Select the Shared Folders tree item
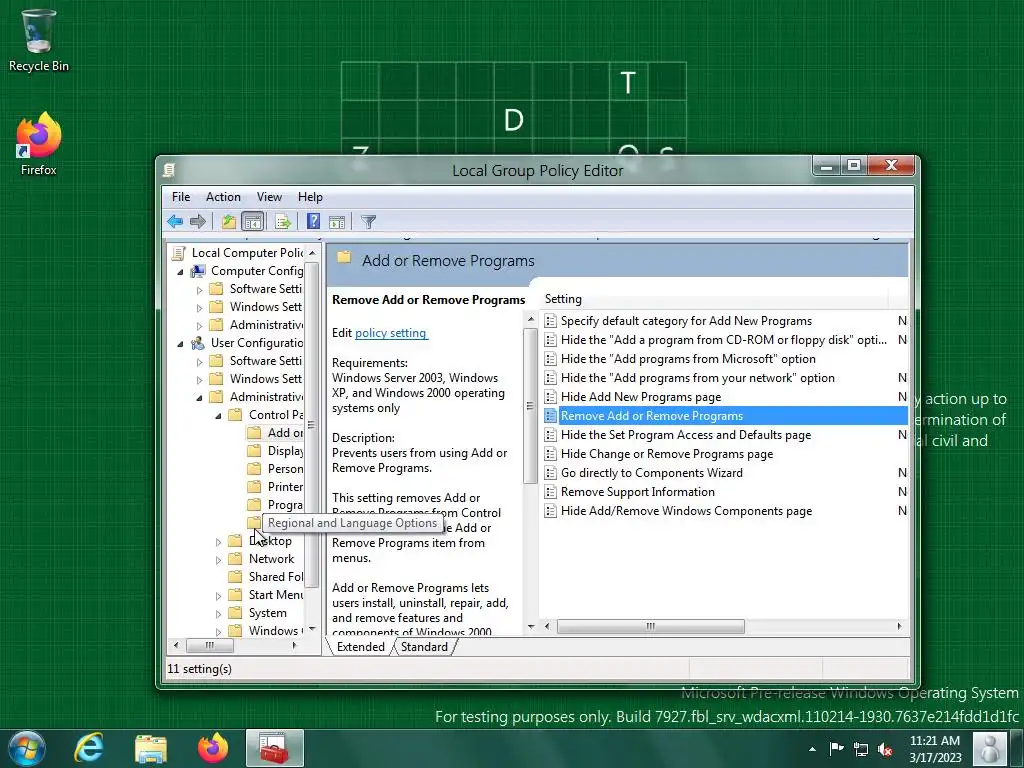Image resolution: width=1024 pixels, height=768 pixels. point(276,577)
